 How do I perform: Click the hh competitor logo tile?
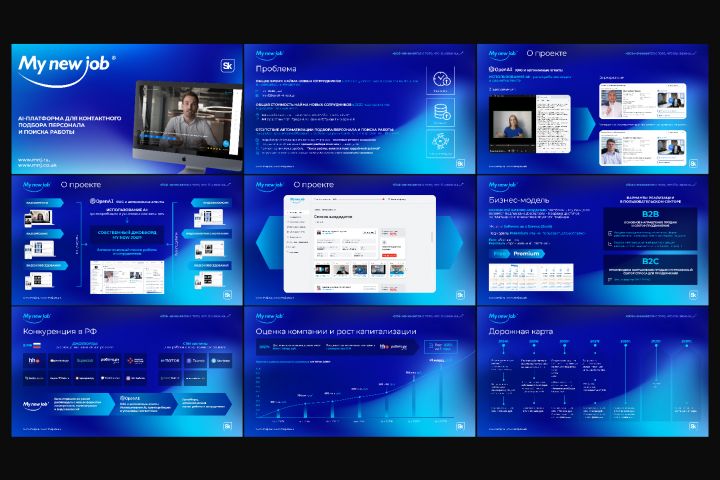[x=34, y=361]
